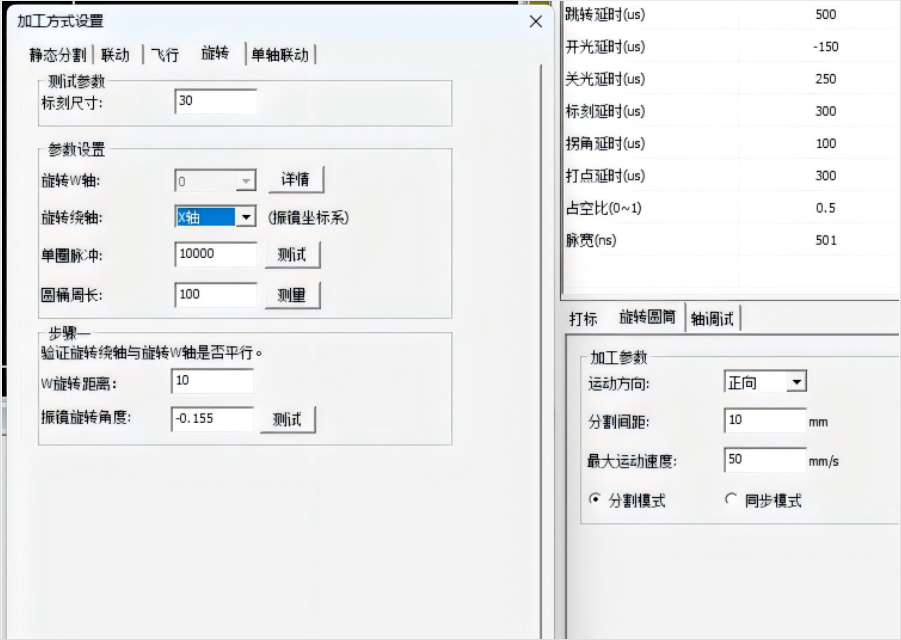Click the 跳转延时 value 500
Screen dimensions: 901x640
coord(826,14)
